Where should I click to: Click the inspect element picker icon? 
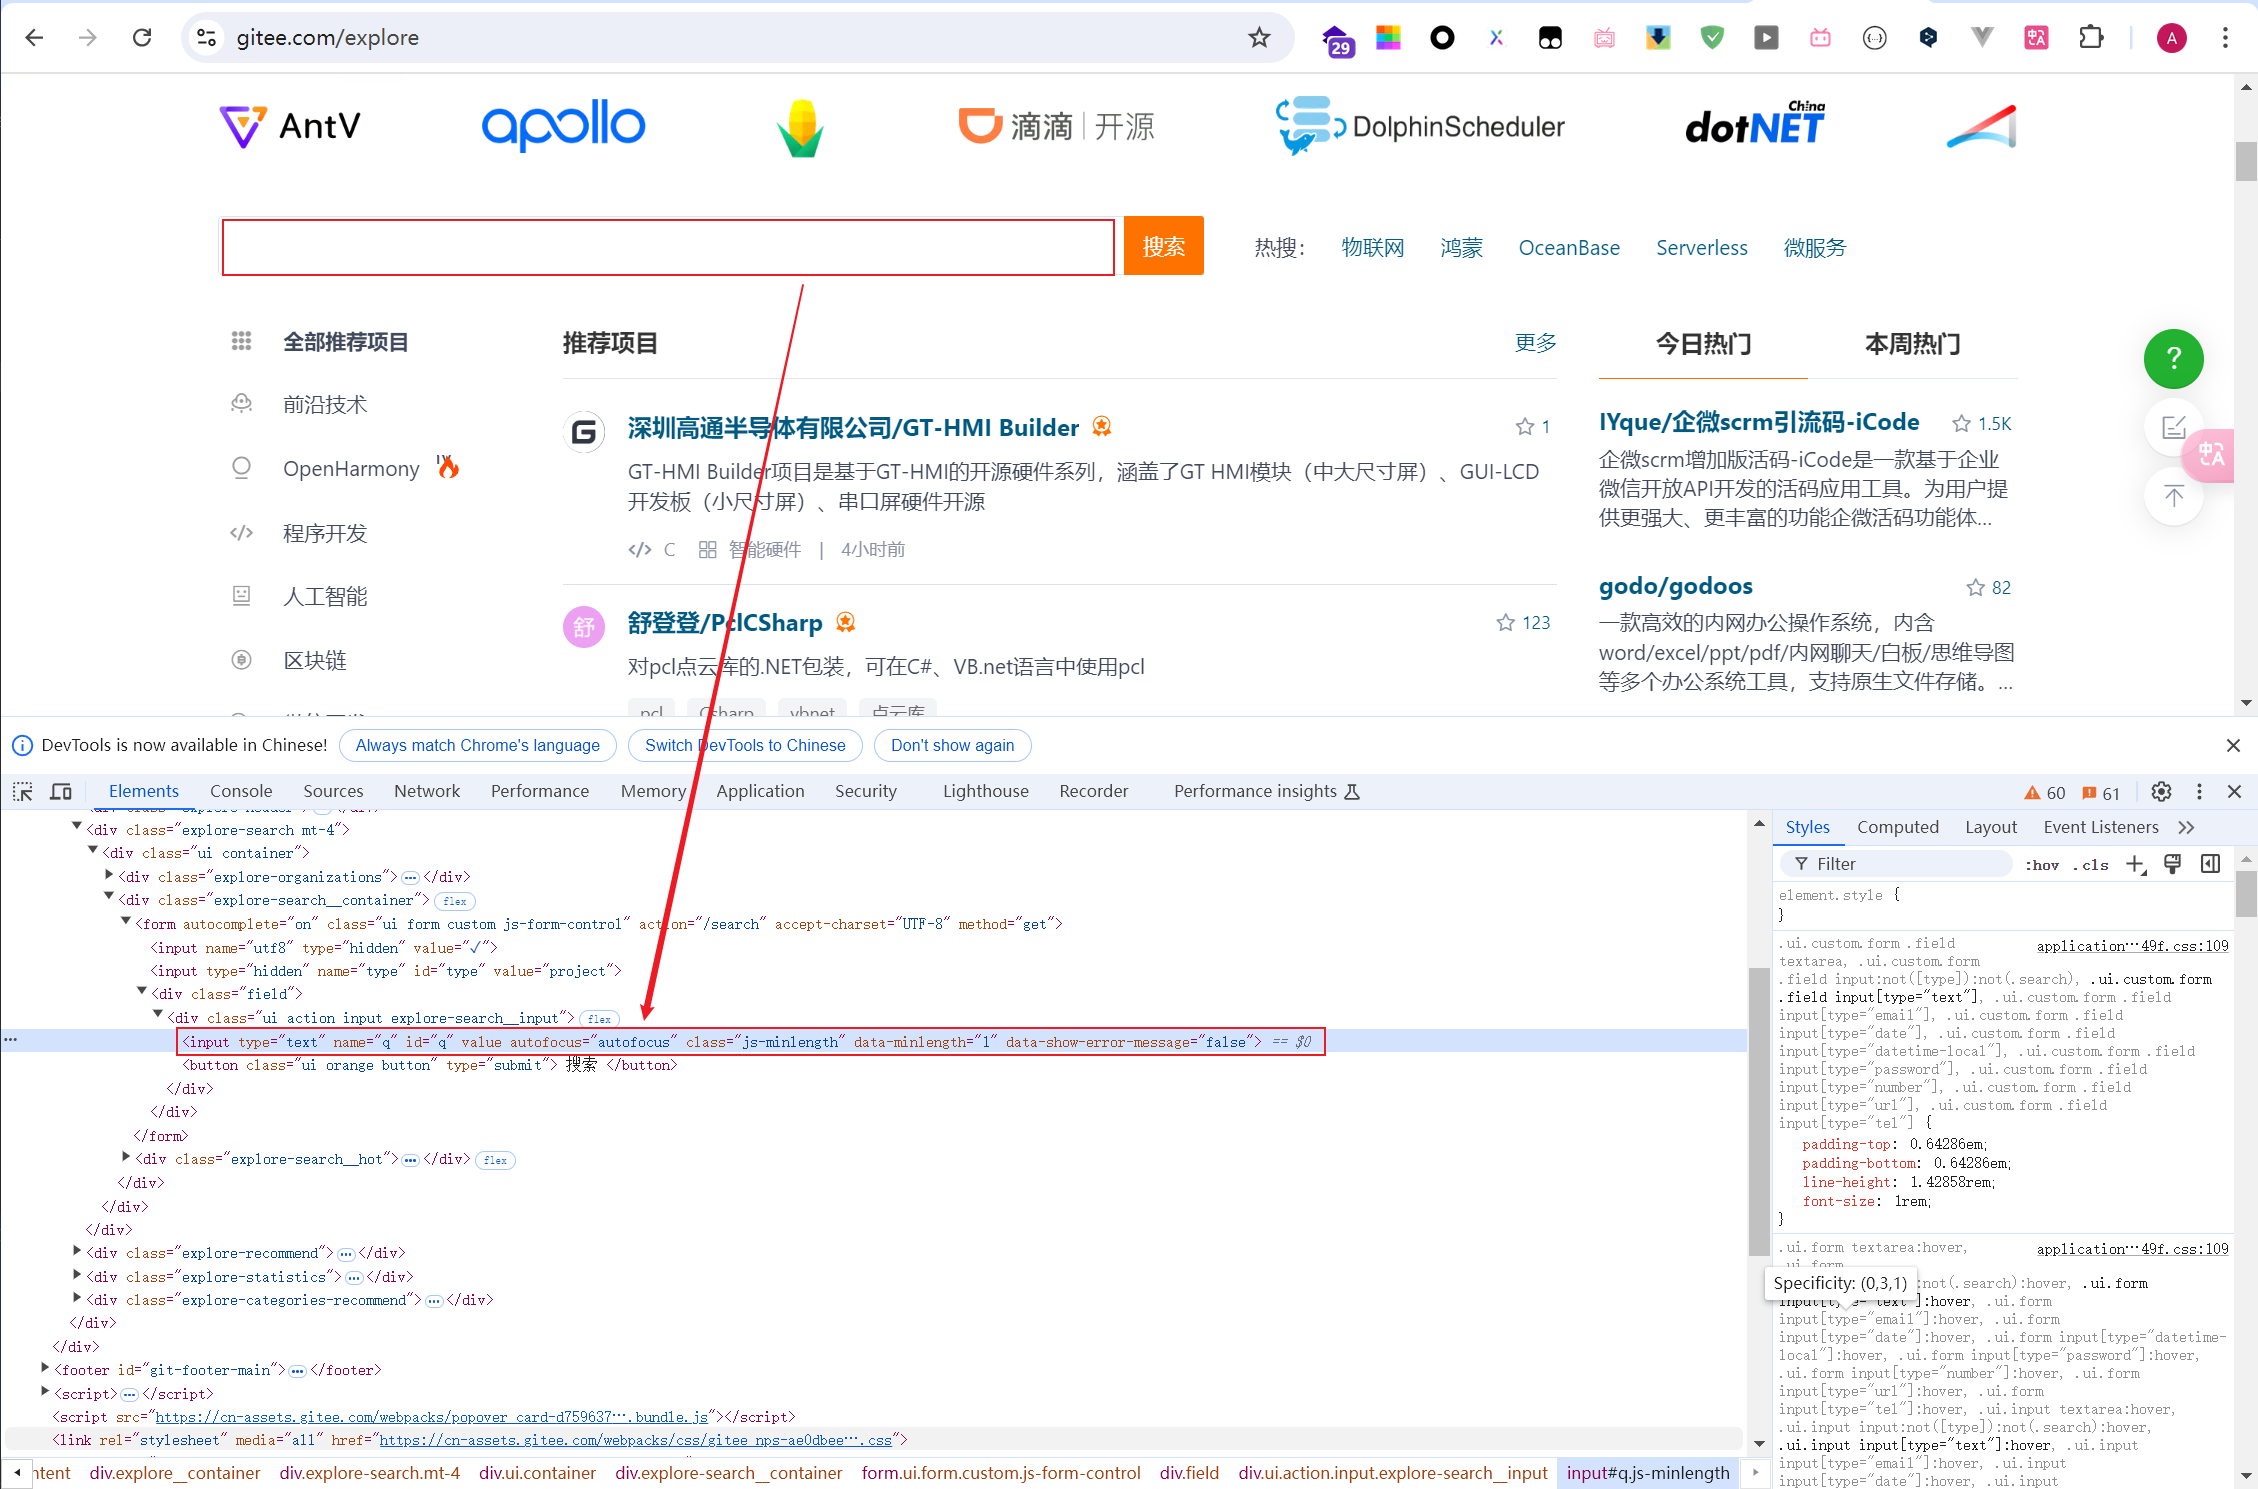22,792
